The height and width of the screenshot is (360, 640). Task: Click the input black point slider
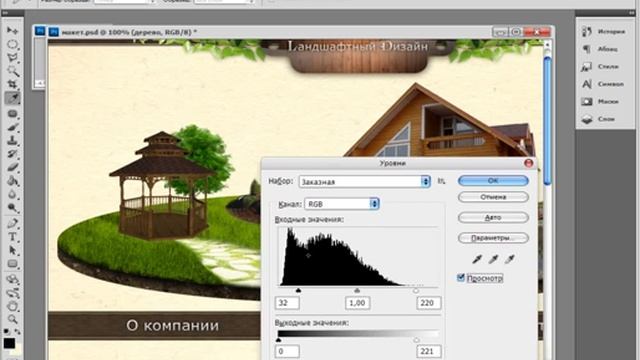click(298, 290)
